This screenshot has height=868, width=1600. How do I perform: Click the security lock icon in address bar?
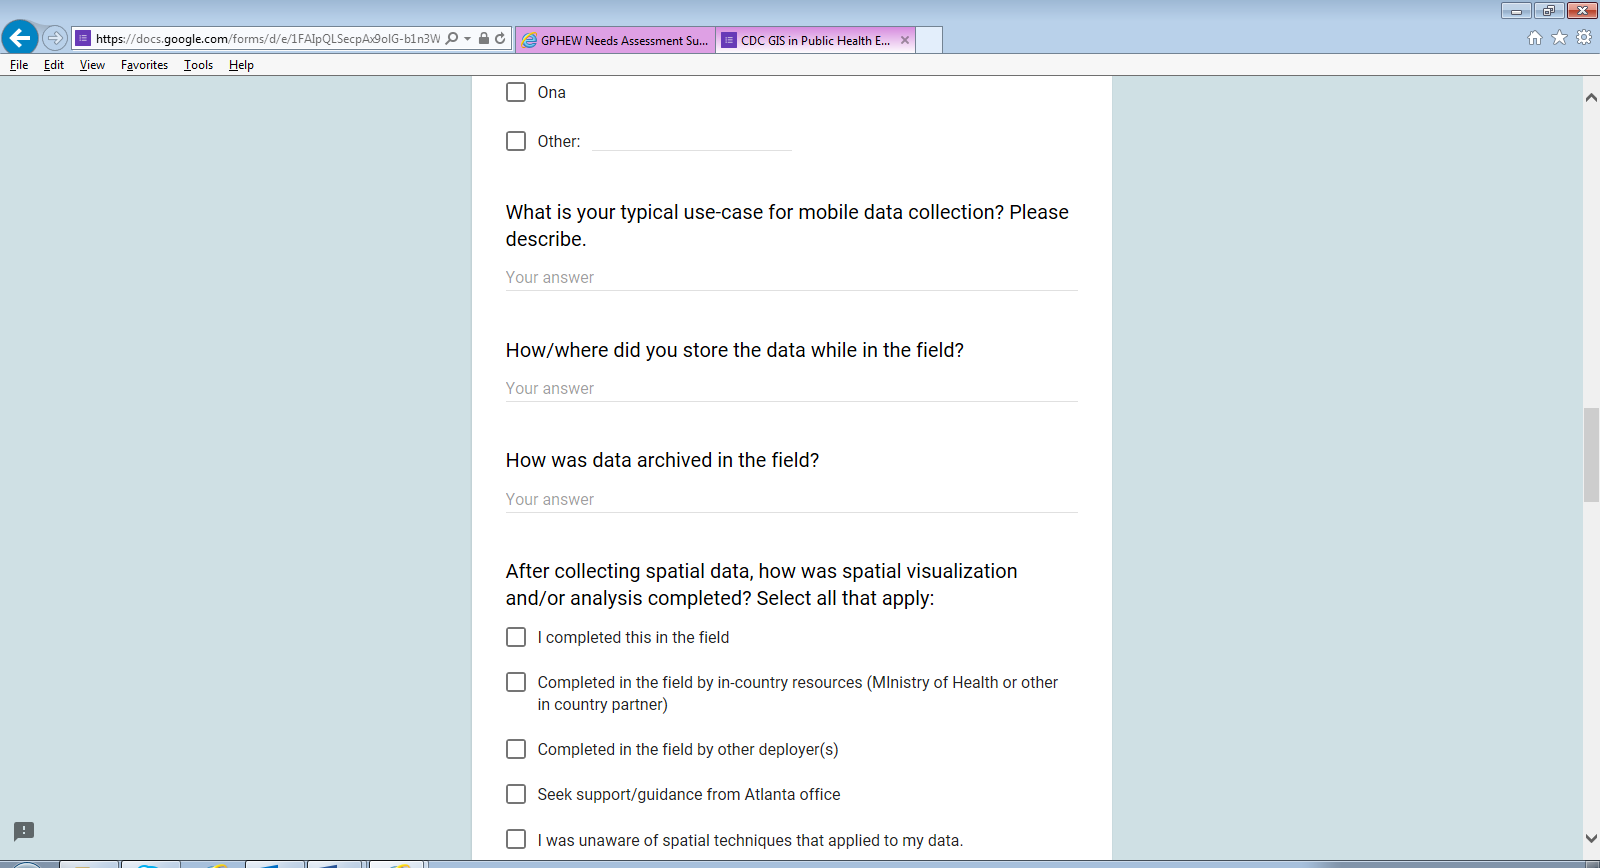point(484,38)
